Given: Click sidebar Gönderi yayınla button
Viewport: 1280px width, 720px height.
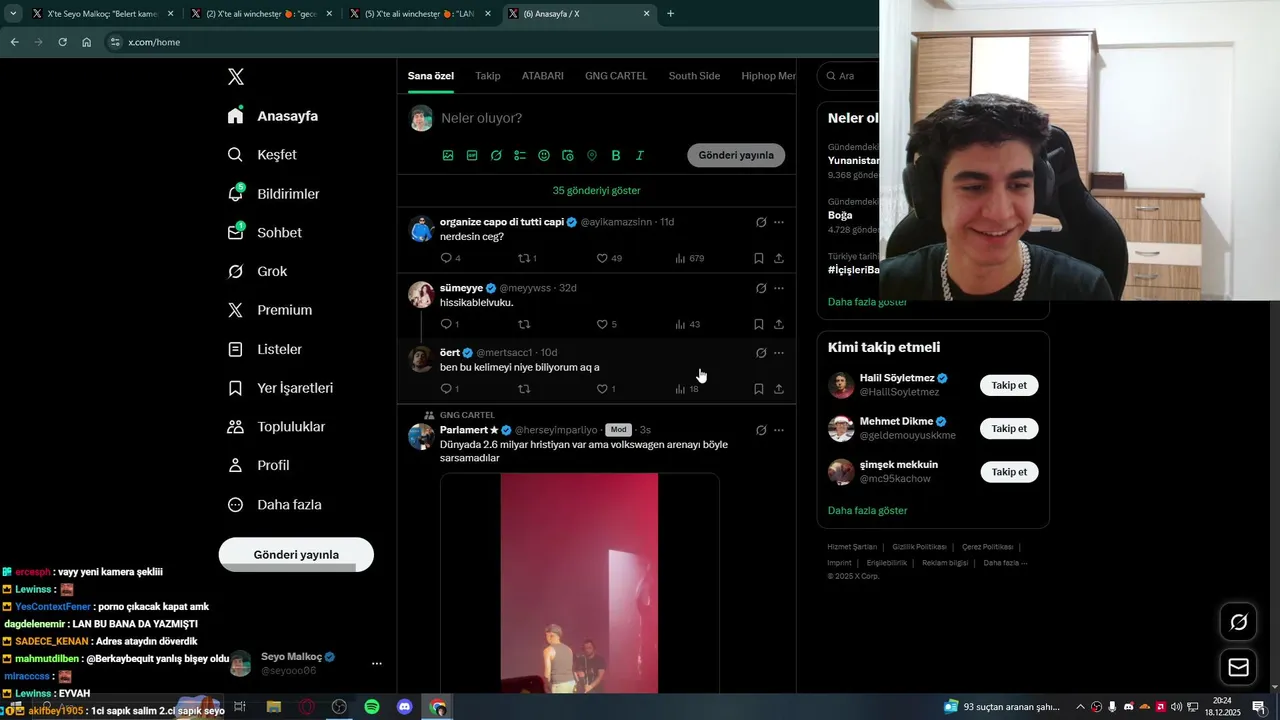Looking at the screenshot, I should point(296,555).
